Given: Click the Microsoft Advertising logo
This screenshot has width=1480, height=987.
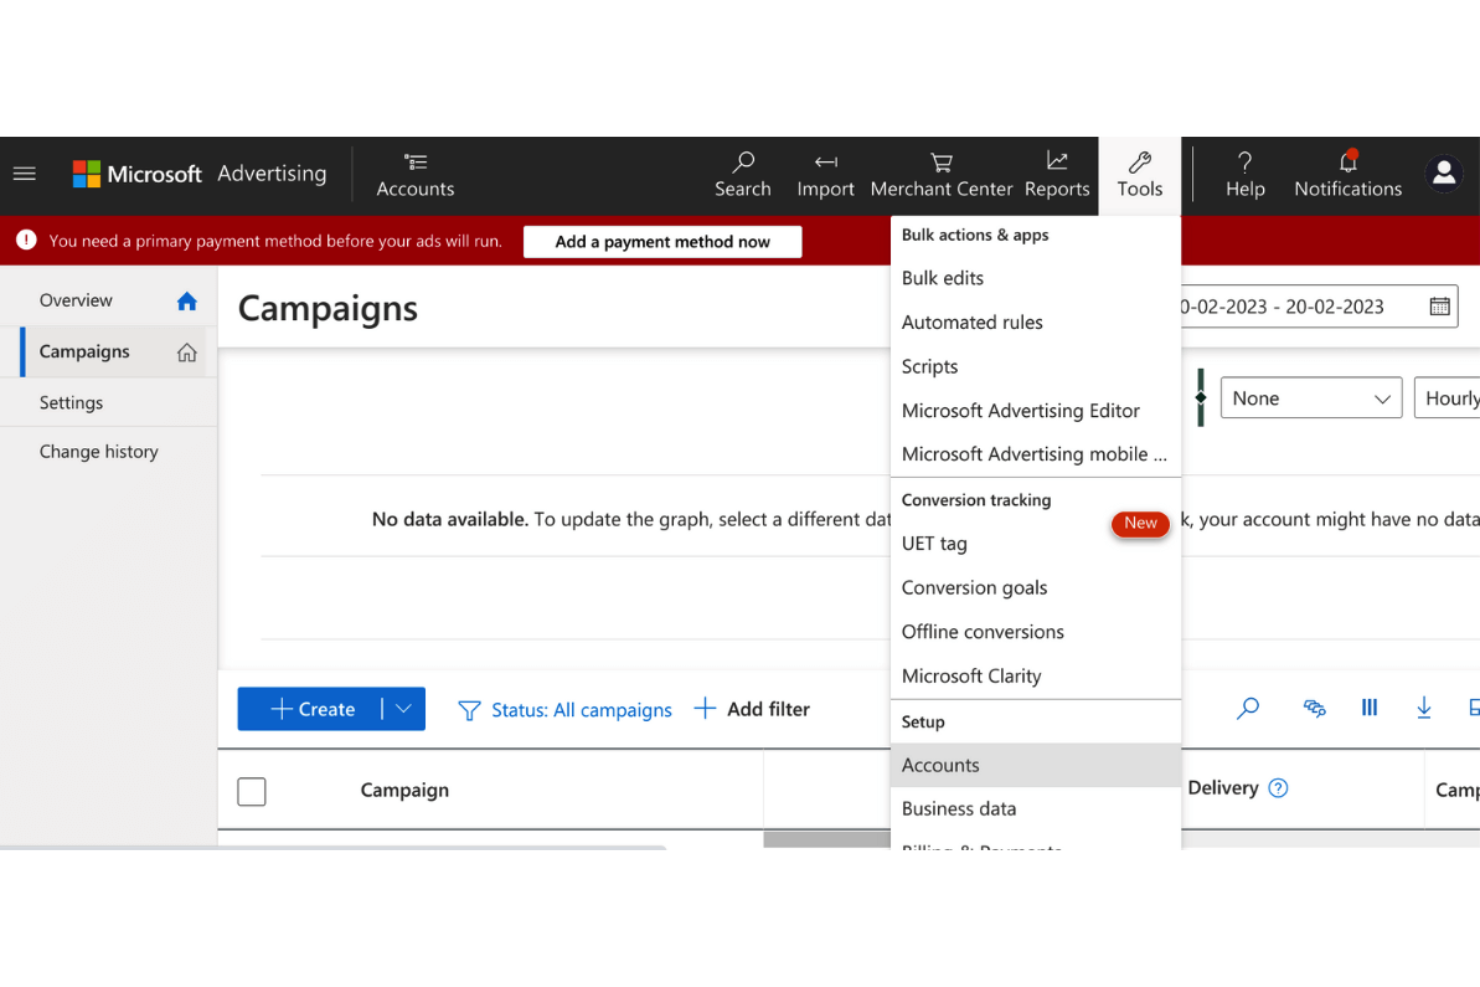Looking at the screenshot, I should [200, 174].
